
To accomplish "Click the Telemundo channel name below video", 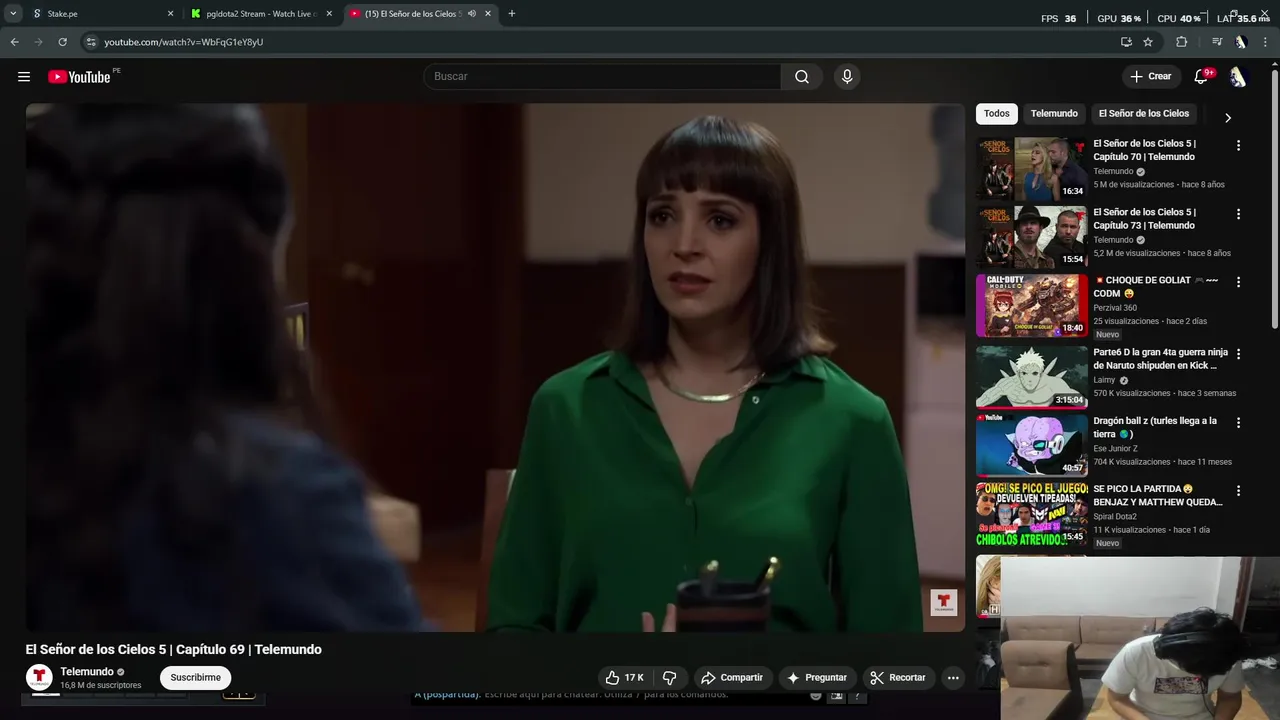I will coord(87,672).
